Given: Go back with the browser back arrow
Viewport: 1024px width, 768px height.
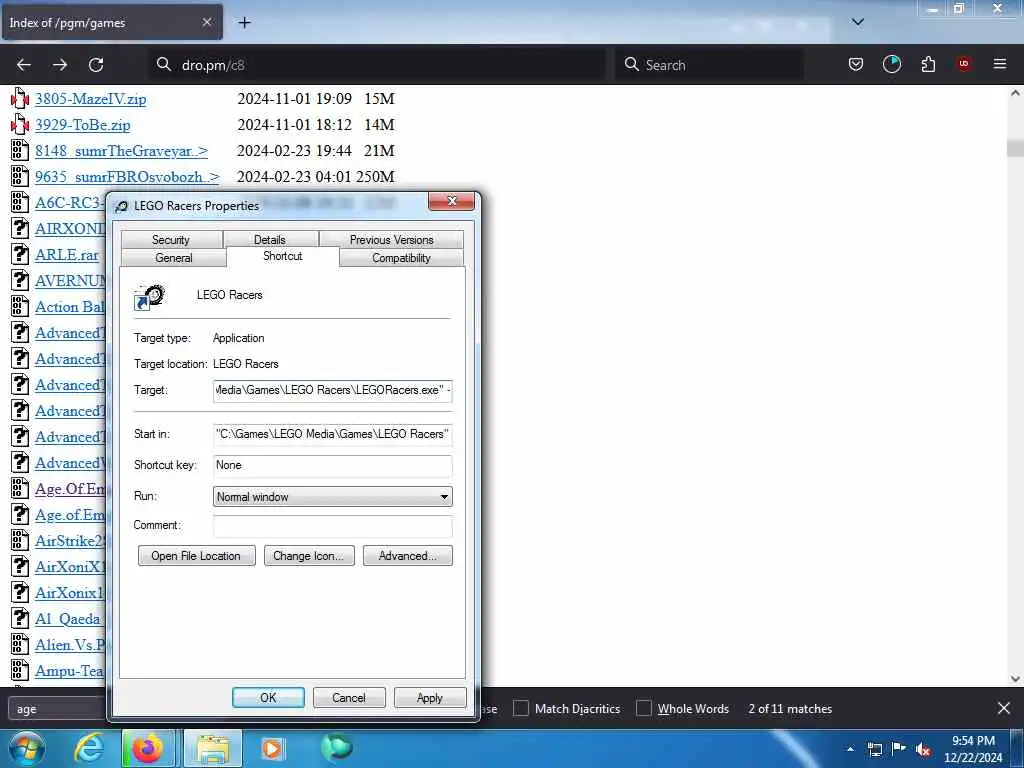Looking at the screenshot, I should 24,65.
